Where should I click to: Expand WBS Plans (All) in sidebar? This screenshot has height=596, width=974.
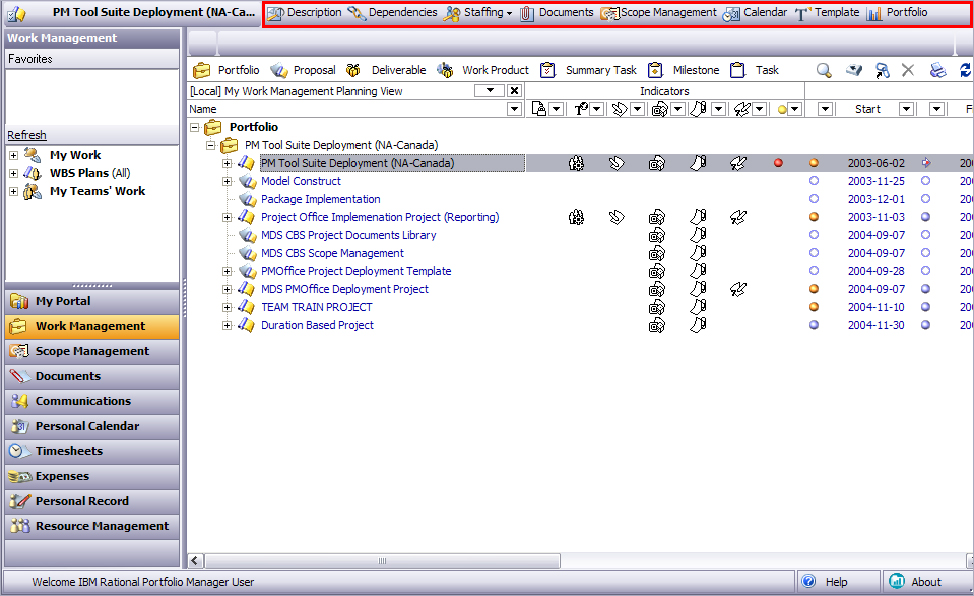[x=13, y=173]
